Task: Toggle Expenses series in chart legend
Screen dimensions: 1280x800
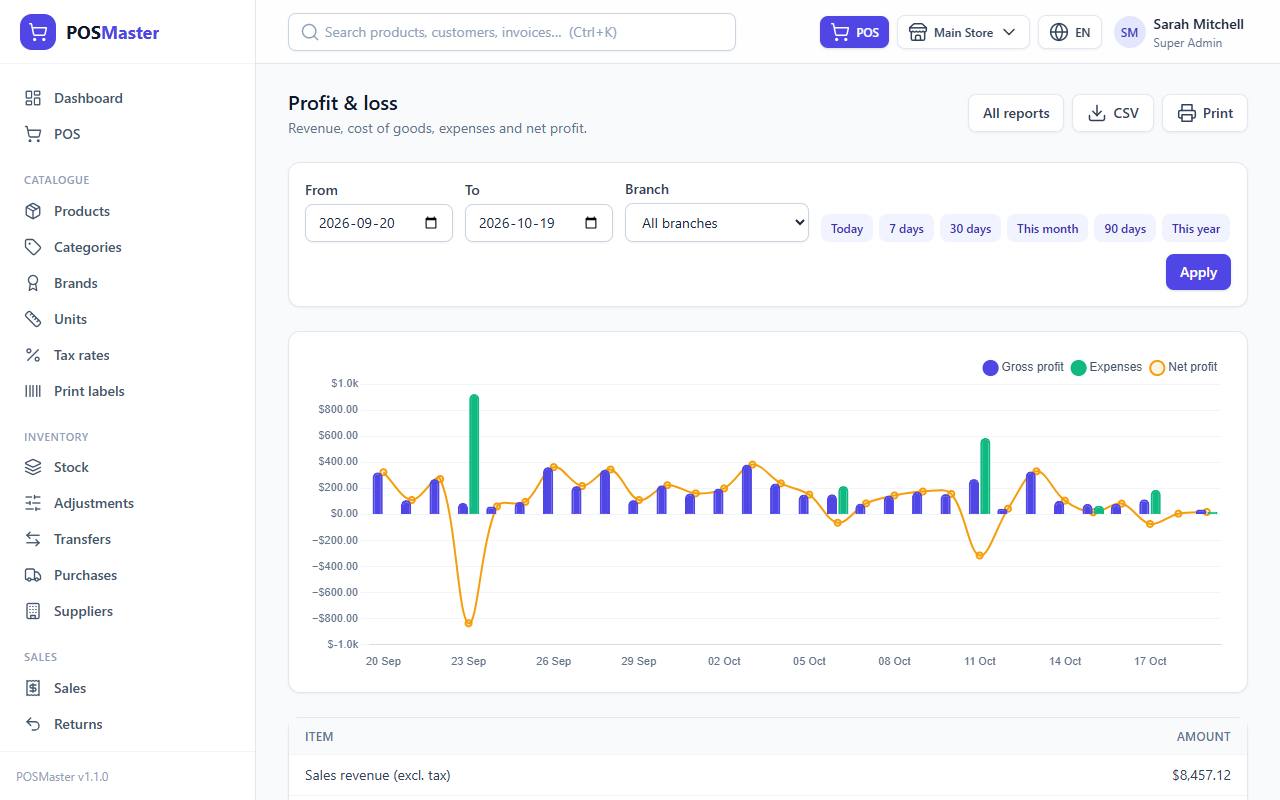Action: (1106, 367)
